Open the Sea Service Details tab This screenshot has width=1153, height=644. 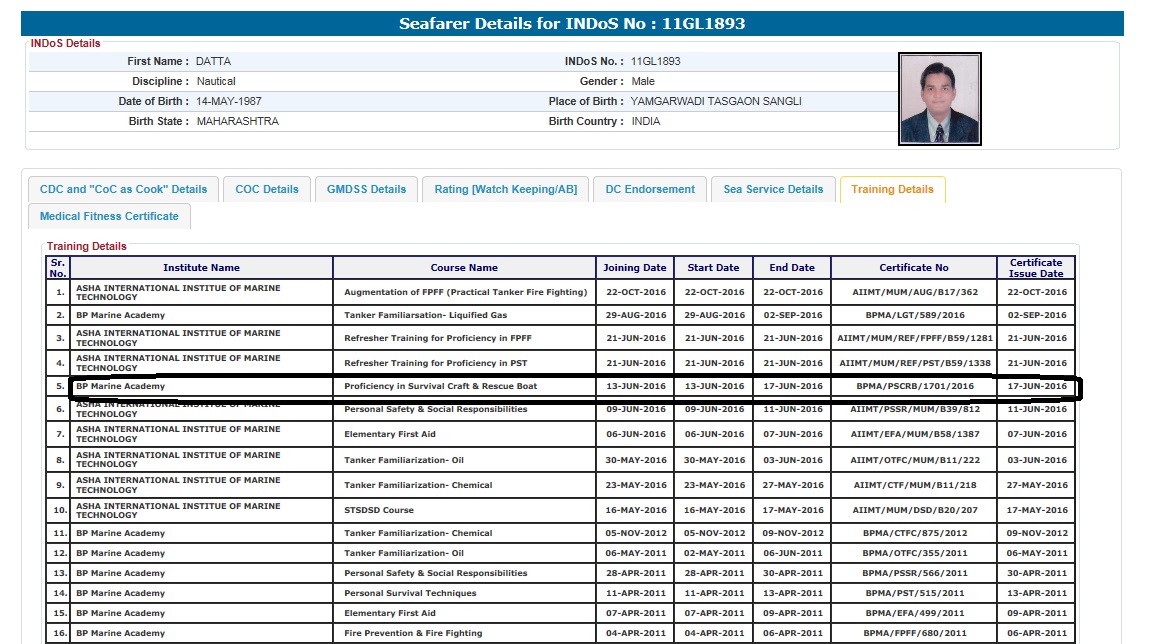pos(773,189)
